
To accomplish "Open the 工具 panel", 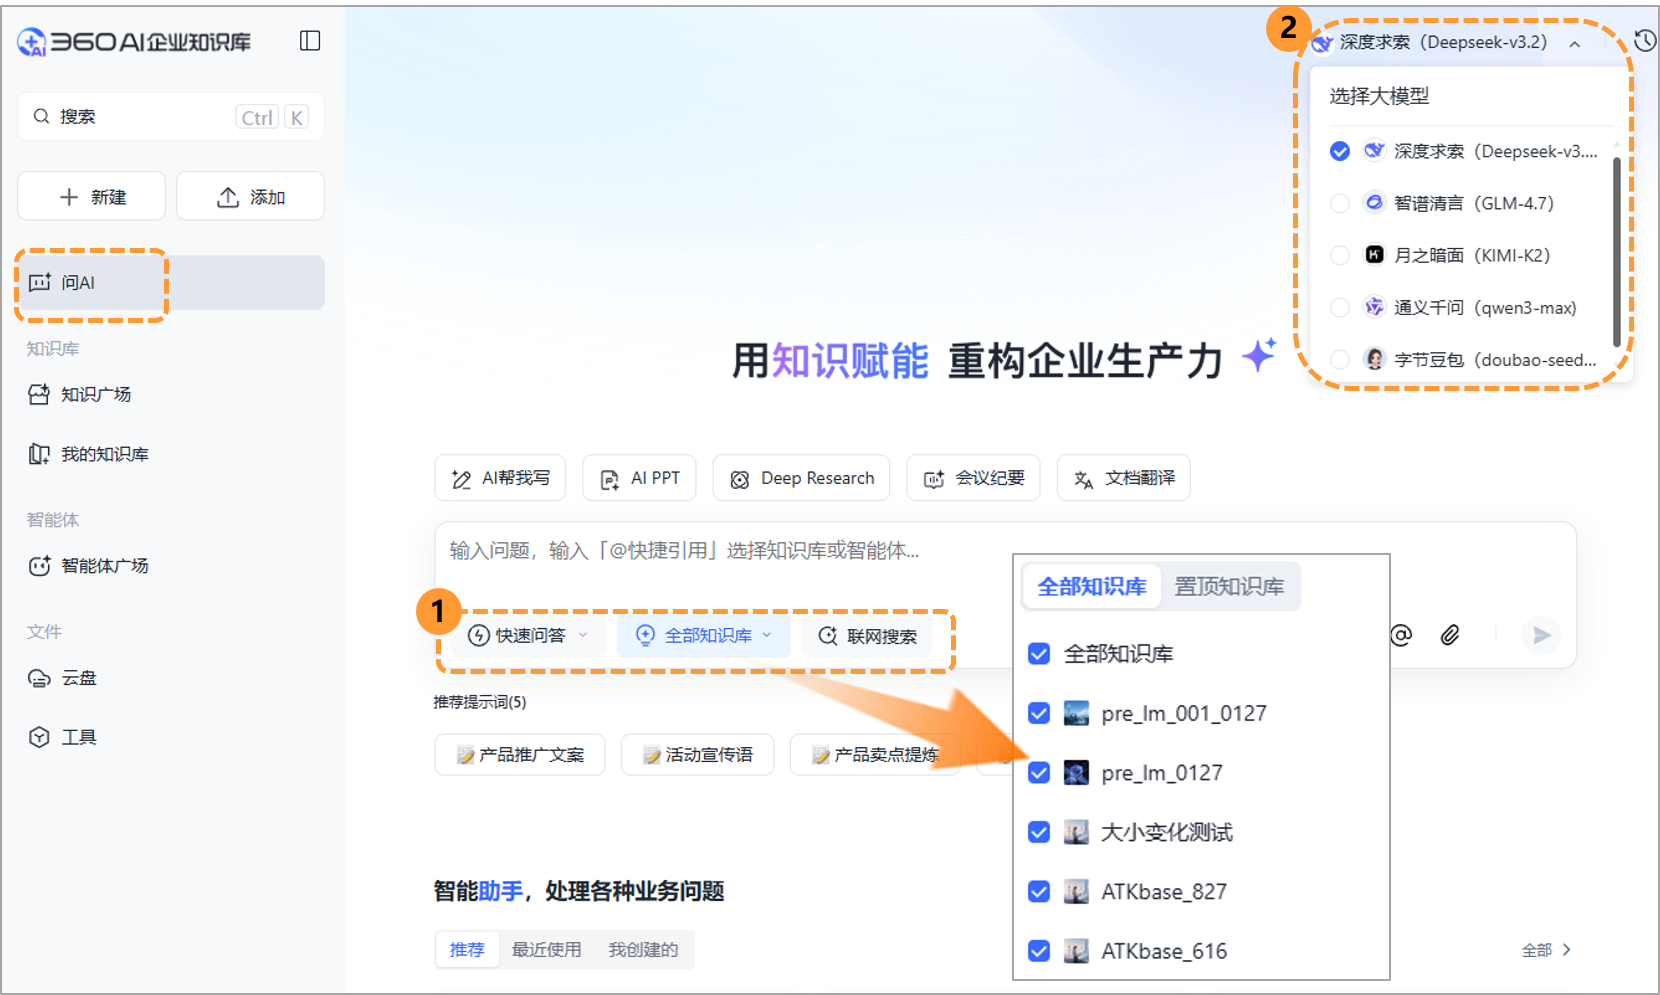I will click(77, 736).
